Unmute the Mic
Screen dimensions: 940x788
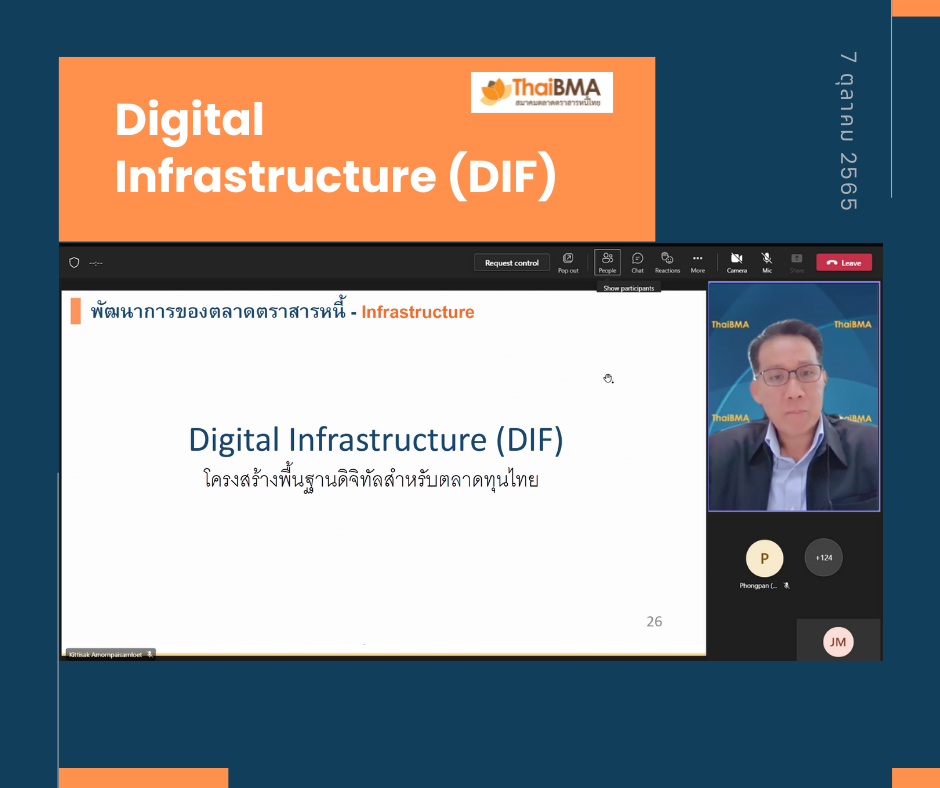click(767, 262)
